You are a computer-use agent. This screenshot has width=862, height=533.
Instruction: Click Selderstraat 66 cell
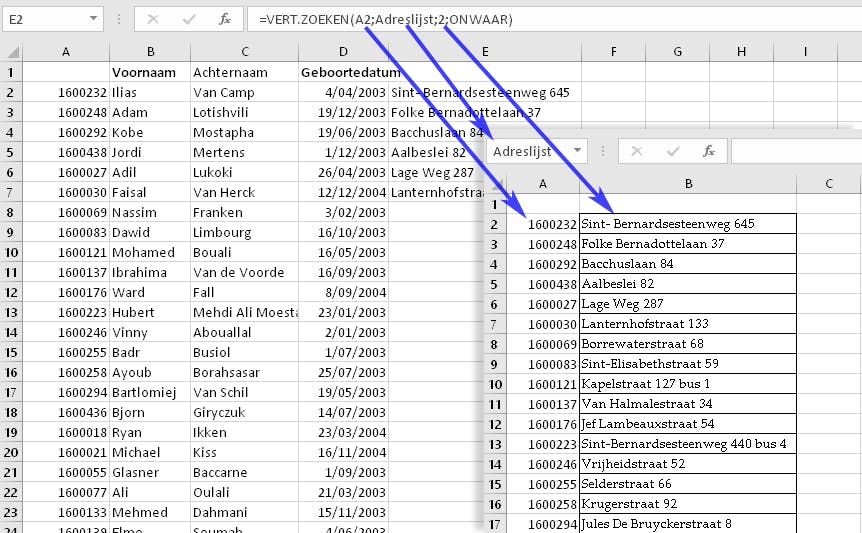pyautogui.click(x=688, y=484)
